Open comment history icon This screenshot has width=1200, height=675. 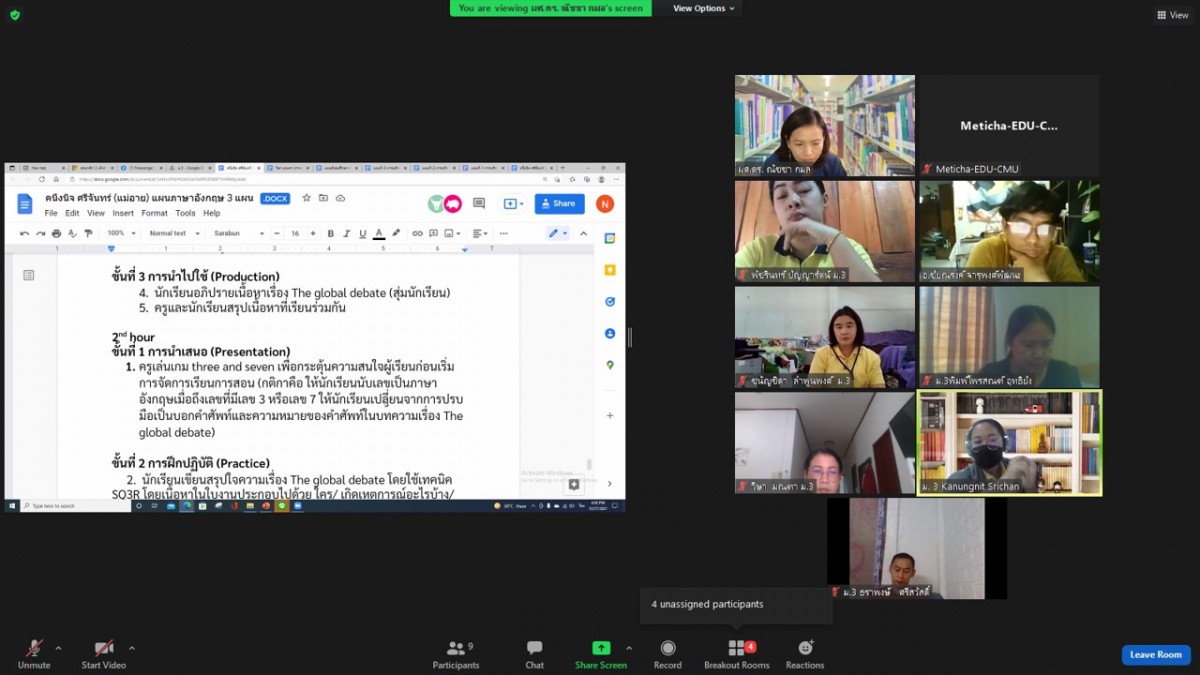tap(479, 204)
